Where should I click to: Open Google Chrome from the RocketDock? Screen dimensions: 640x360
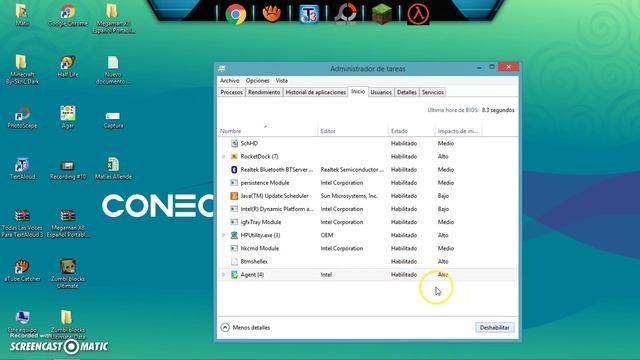pos(236,14)
